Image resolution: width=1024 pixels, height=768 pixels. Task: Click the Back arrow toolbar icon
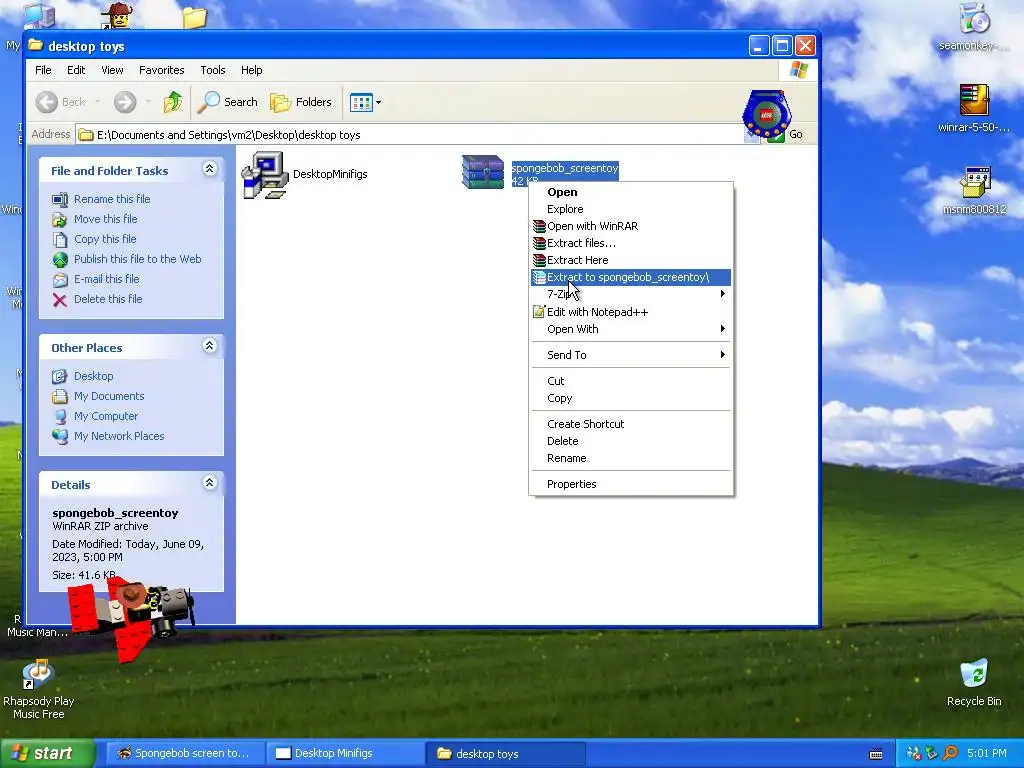pyautogui.click(x=46, y=102)
